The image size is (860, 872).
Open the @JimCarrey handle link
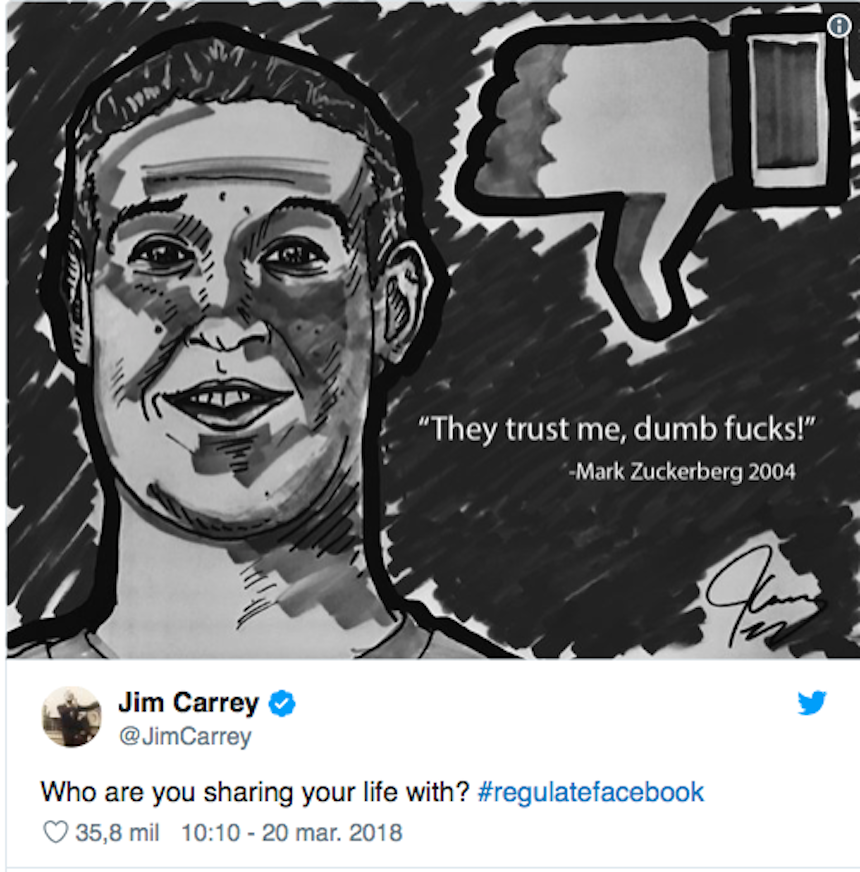click(185, 736)
